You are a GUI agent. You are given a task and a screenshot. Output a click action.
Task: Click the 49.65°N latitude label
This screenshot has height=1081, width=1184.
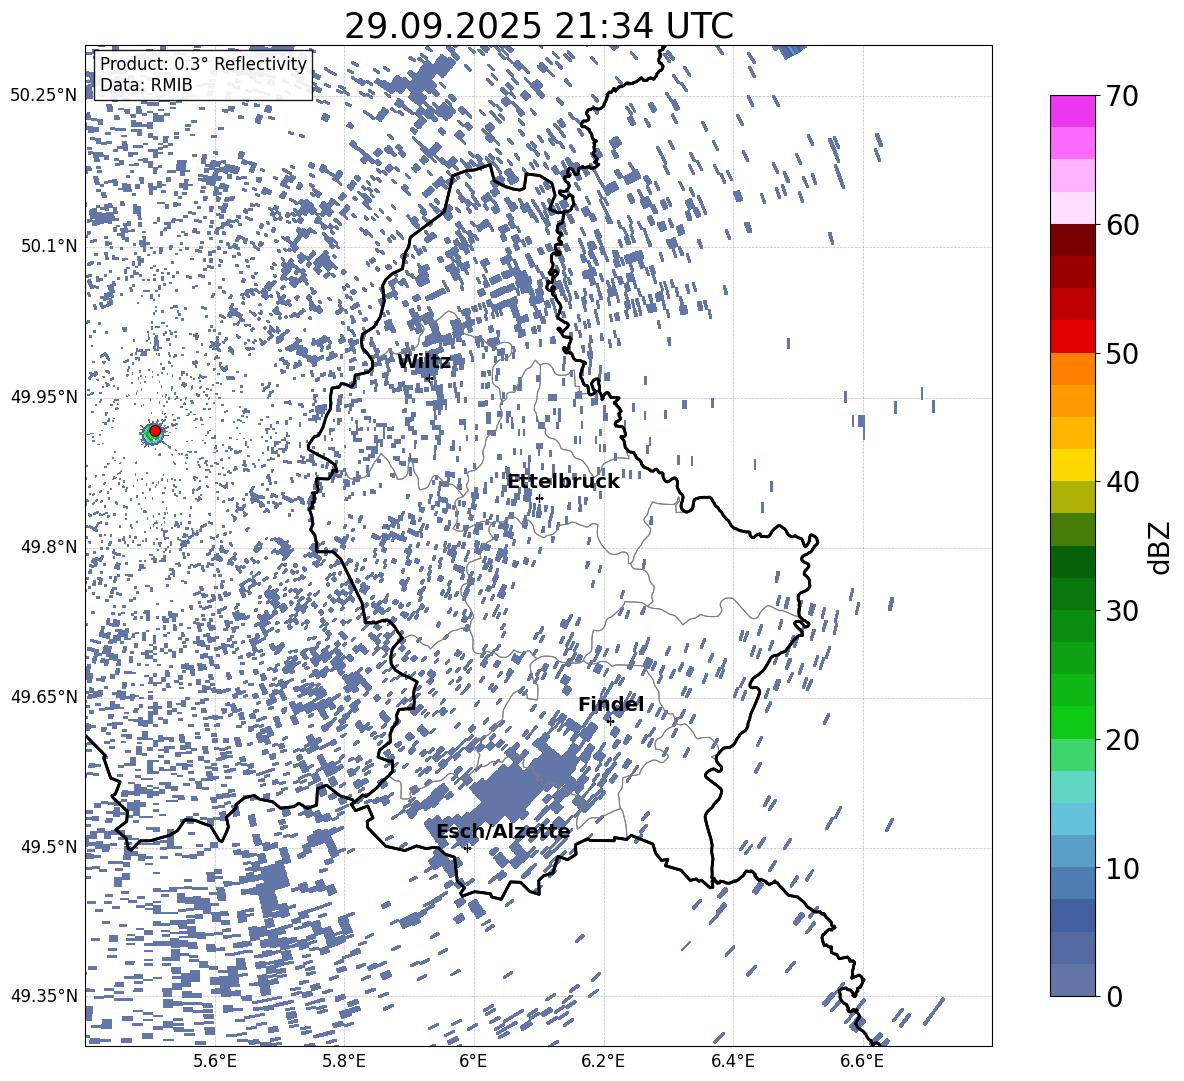click(44, 696)
